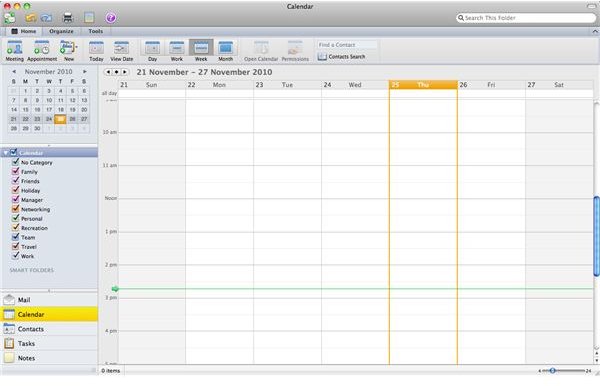Click the My Day icon in the title toolbar
This screenshot has height=386, width=600.
(89, 18)
